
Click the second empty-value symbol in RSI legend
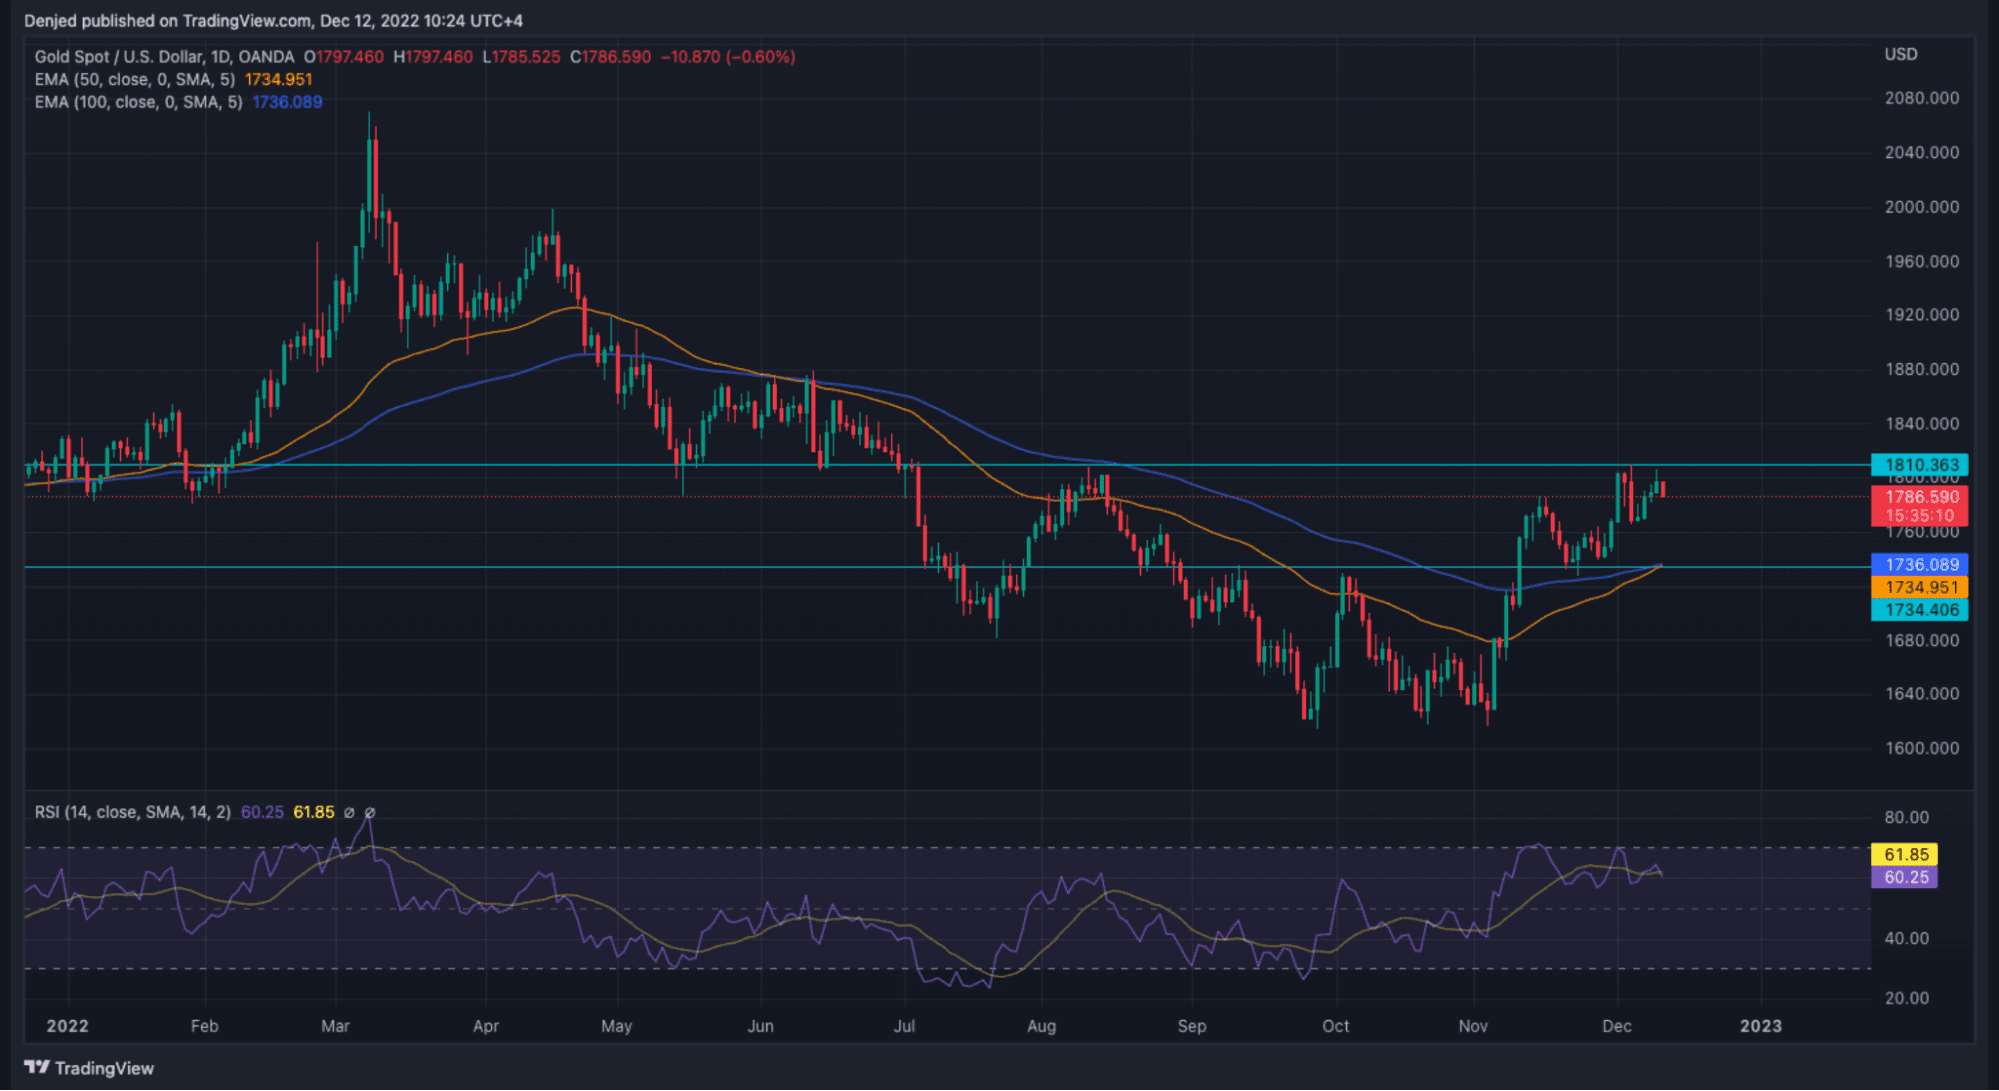click(370, 813)
